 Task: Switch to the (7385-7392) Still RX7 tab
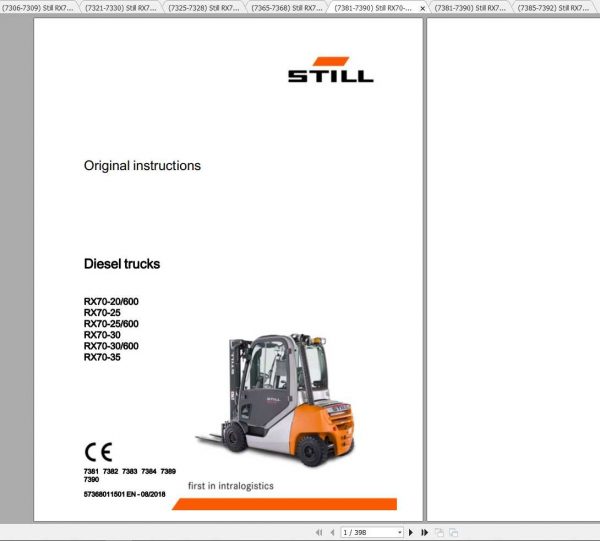pyautogui.click(x=553, y=8)
